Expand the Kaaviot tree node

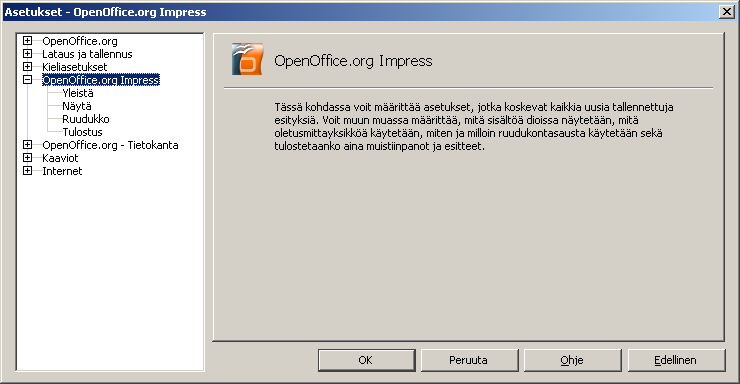pyautogui.click(x=27, y=158)
